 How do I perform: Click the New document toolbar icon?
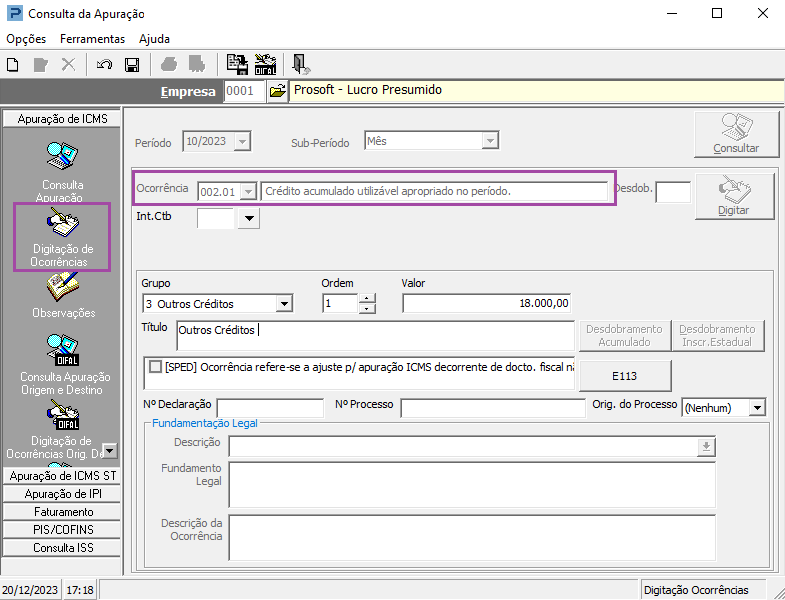[13, 65]
